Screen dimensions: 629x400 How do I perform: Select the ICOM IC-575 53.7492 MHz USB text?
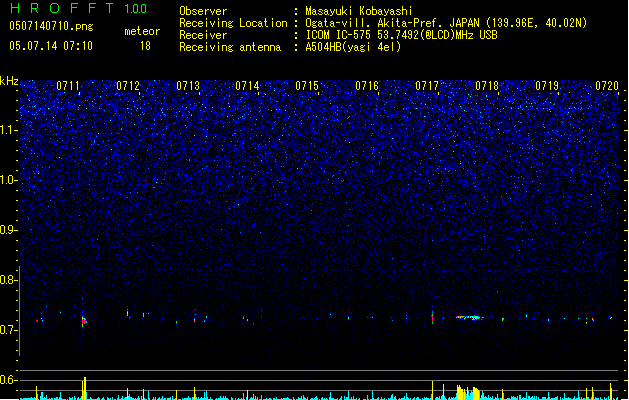click(x=401, y=35)
